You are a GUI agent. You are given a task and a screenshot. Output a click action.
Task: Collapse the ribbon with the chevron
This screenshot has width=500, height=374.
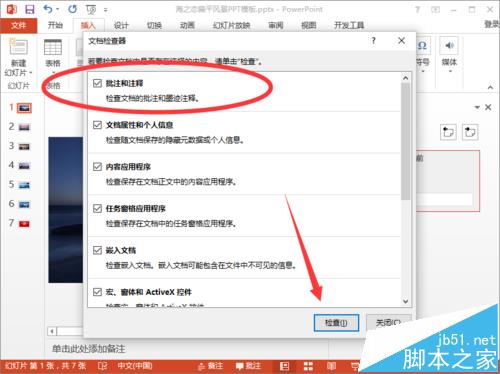pos(490,87)
